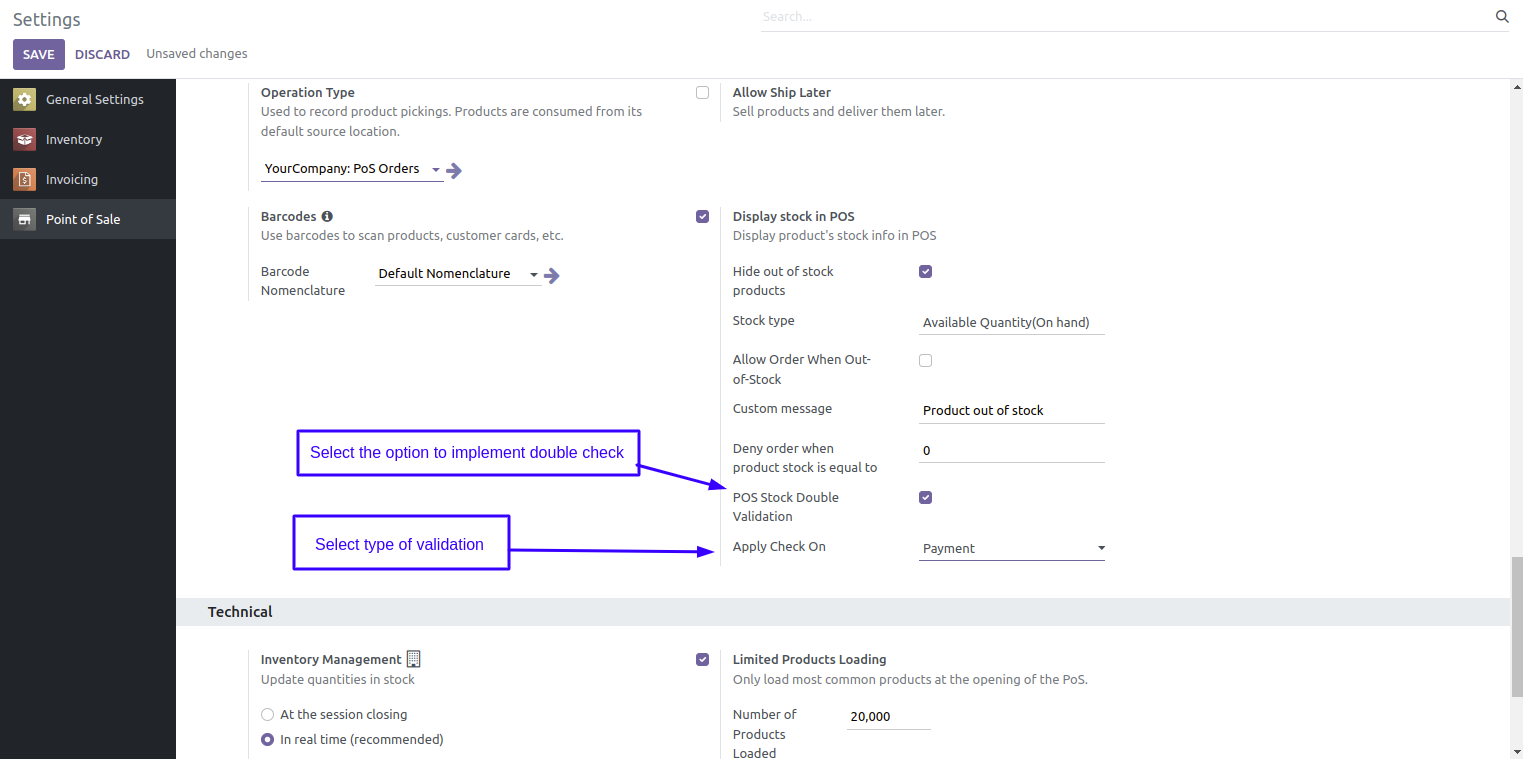Open the Apply Check On dropdown
The height and width of the screenshot is (759, 1523).
click(1011, 548)
